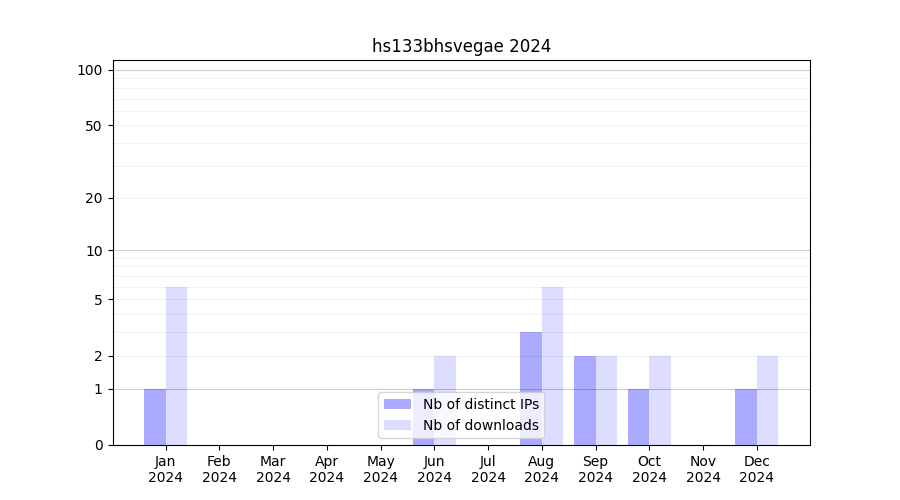The height and width of the screenshot is (500, 900).
Task: Click the Feb 2024 x-axis label
Action: 219,469
